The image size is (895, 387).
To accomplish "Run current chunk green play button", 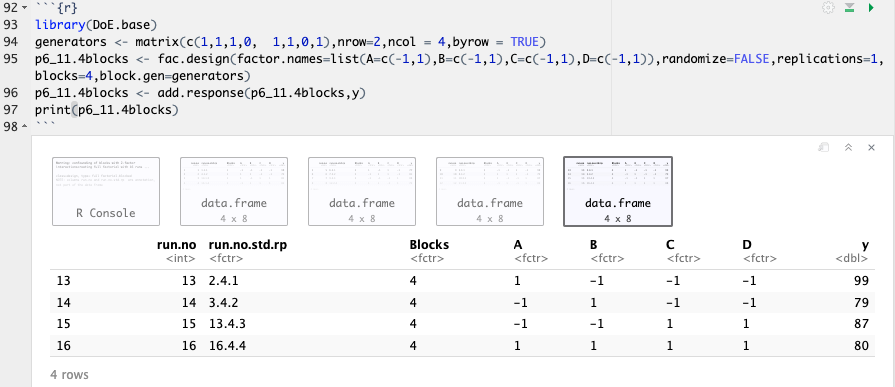I will click(x=871, y=8).
